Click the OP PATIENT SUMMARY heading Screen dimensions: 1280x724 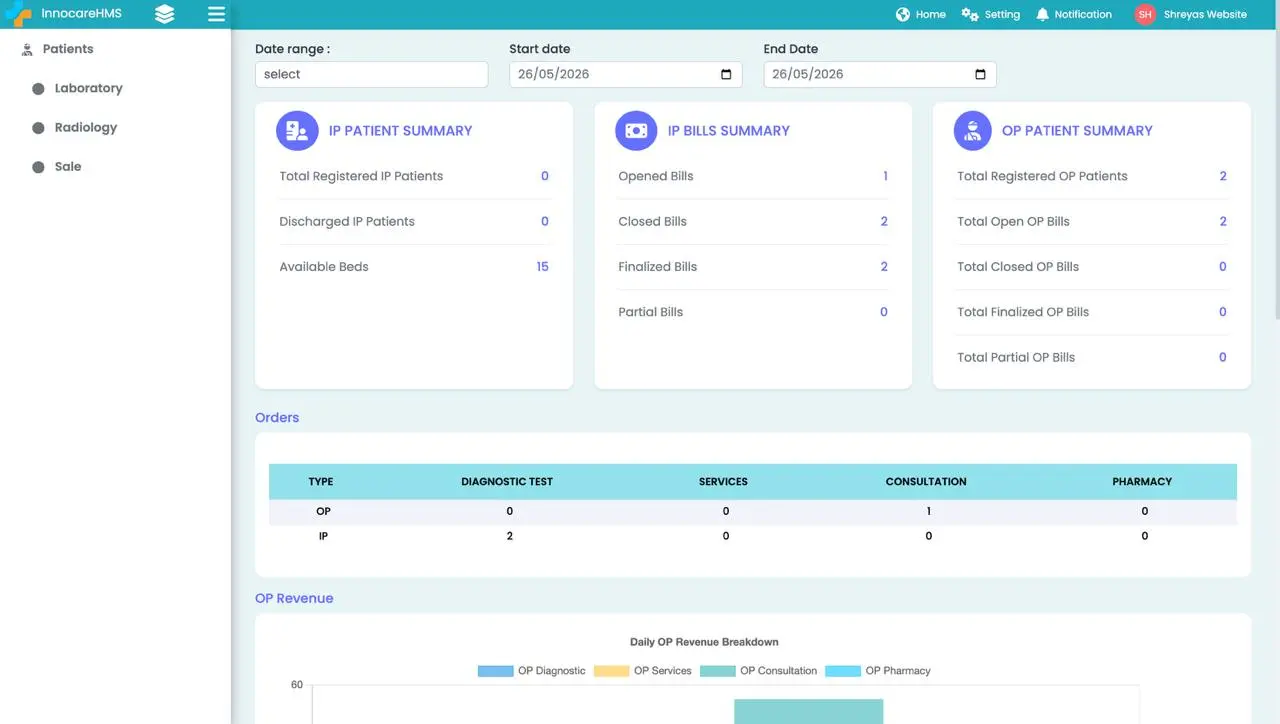pos(1077,130)
